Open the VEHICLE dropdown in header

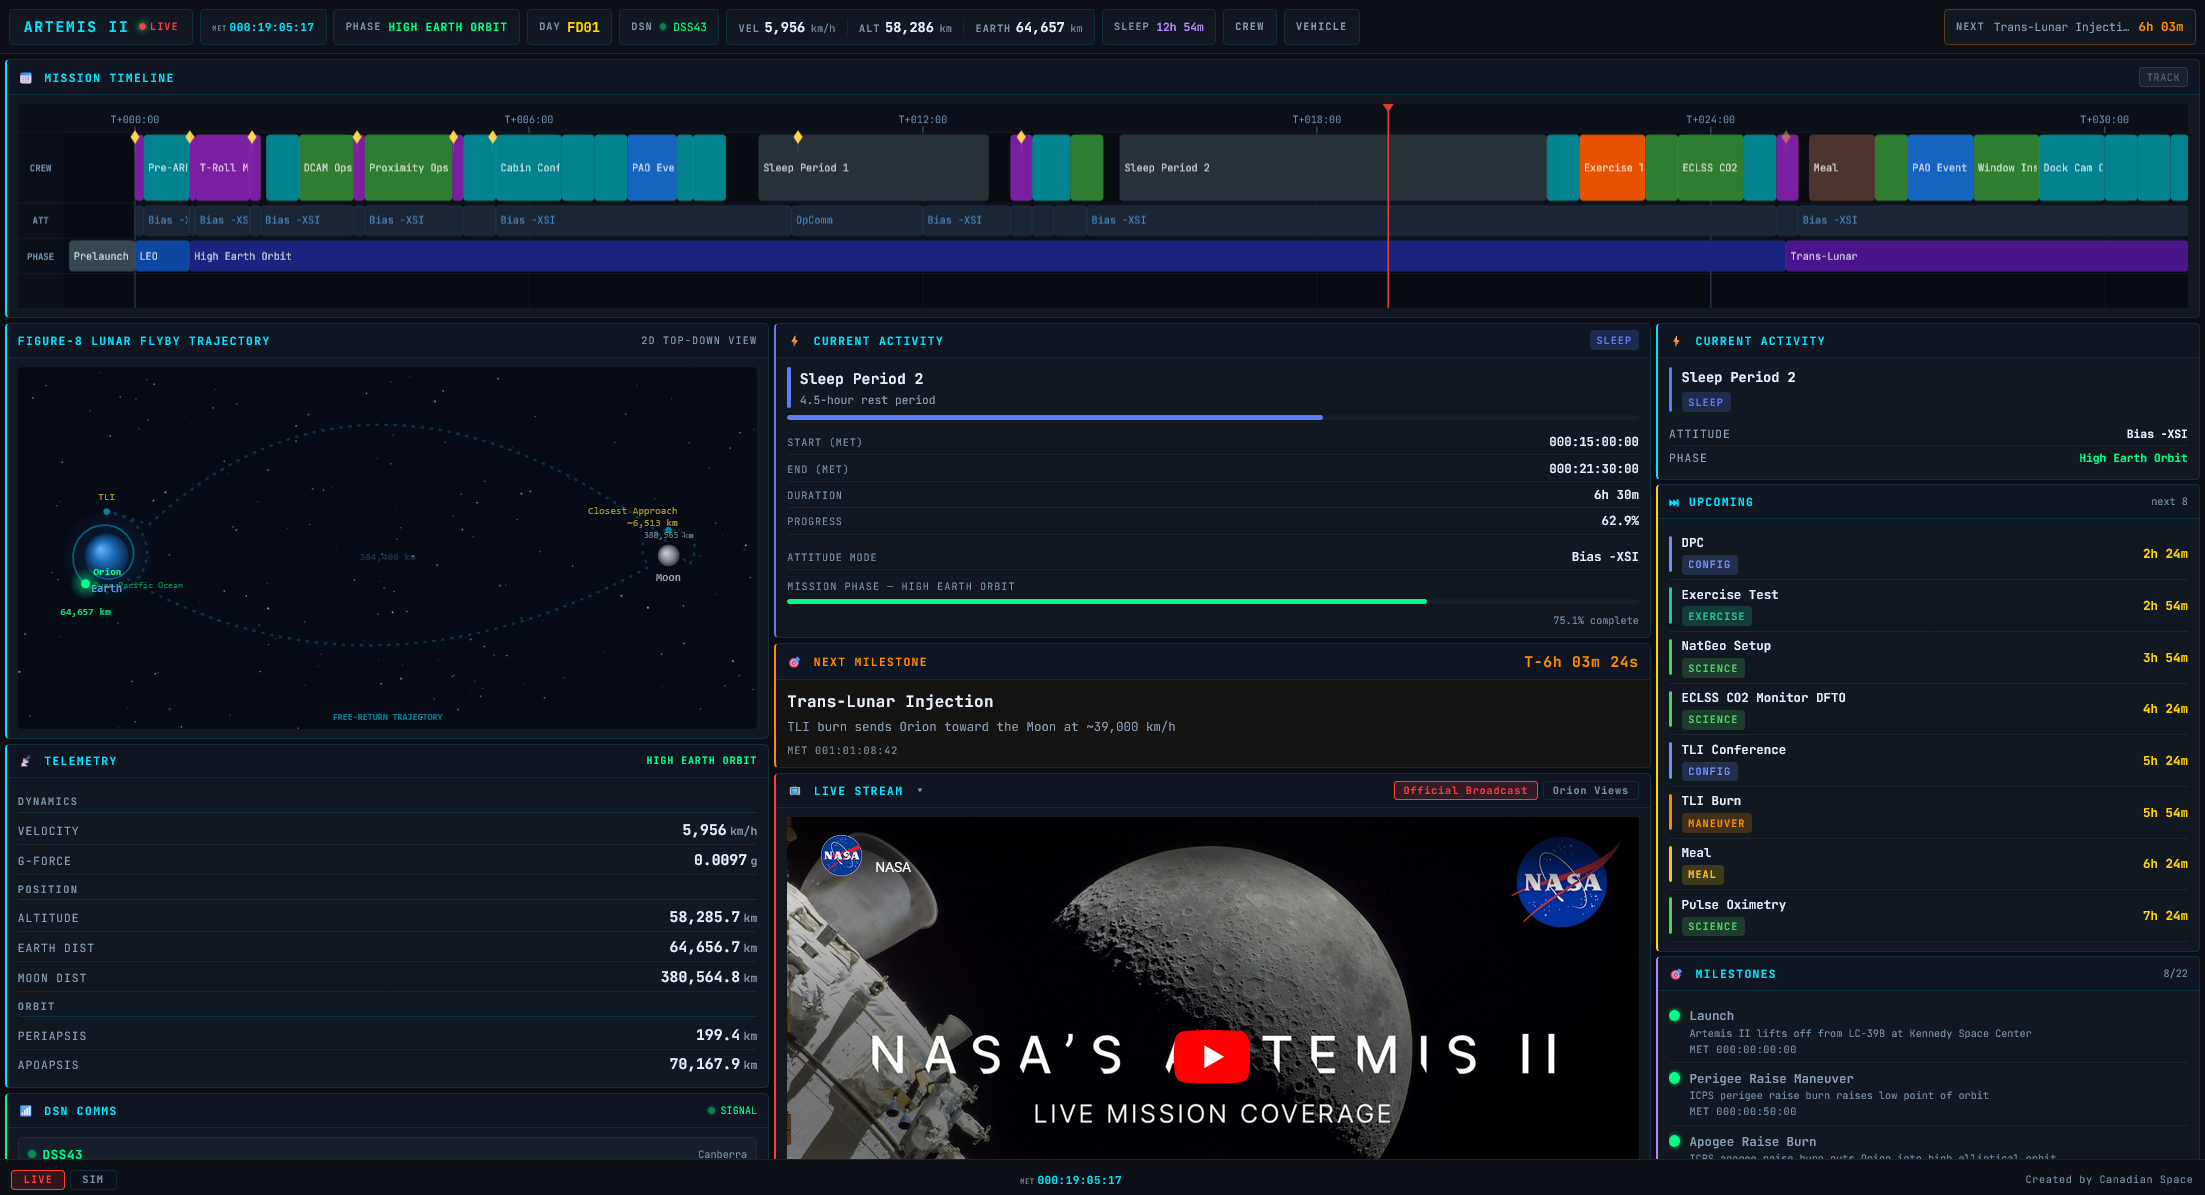tap(1320, 27)
